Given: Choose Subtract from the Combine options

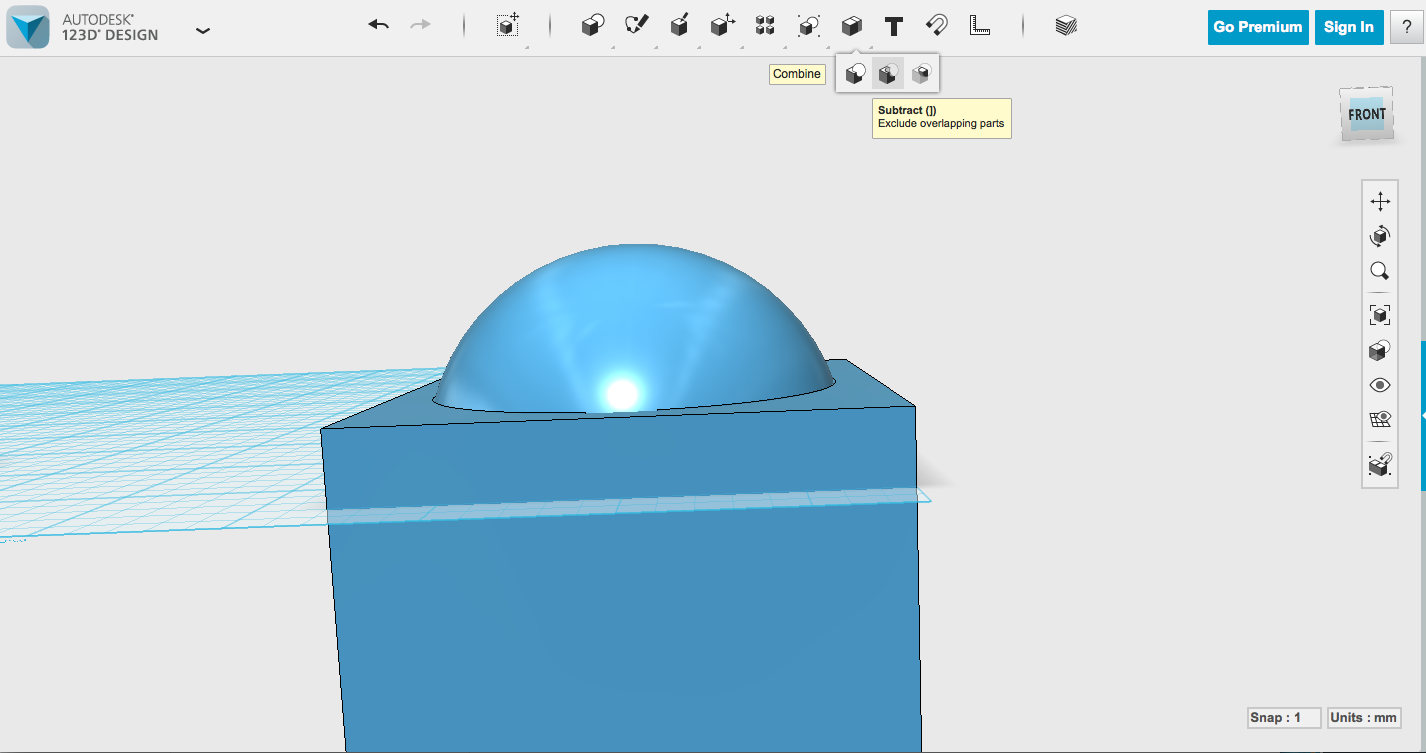Looking at the screenshot, I should [x=887, y=72].
